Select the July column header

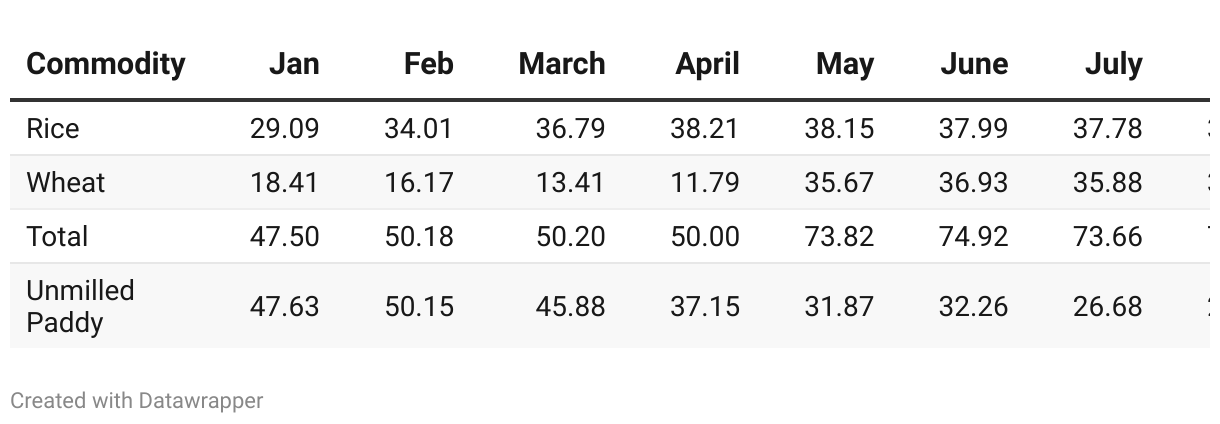(1114, 64)
